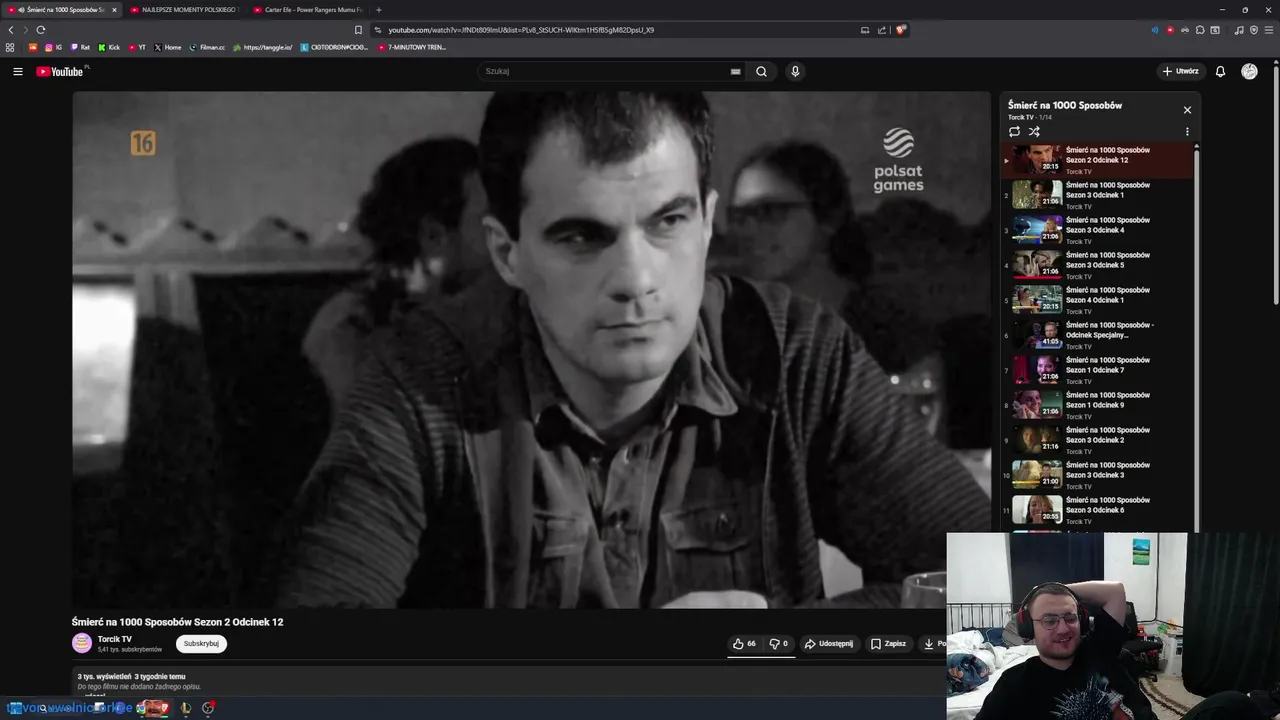This screenshot has width=1280, height=720.
Task: Open a new browser tab
Action: (378, 10)
